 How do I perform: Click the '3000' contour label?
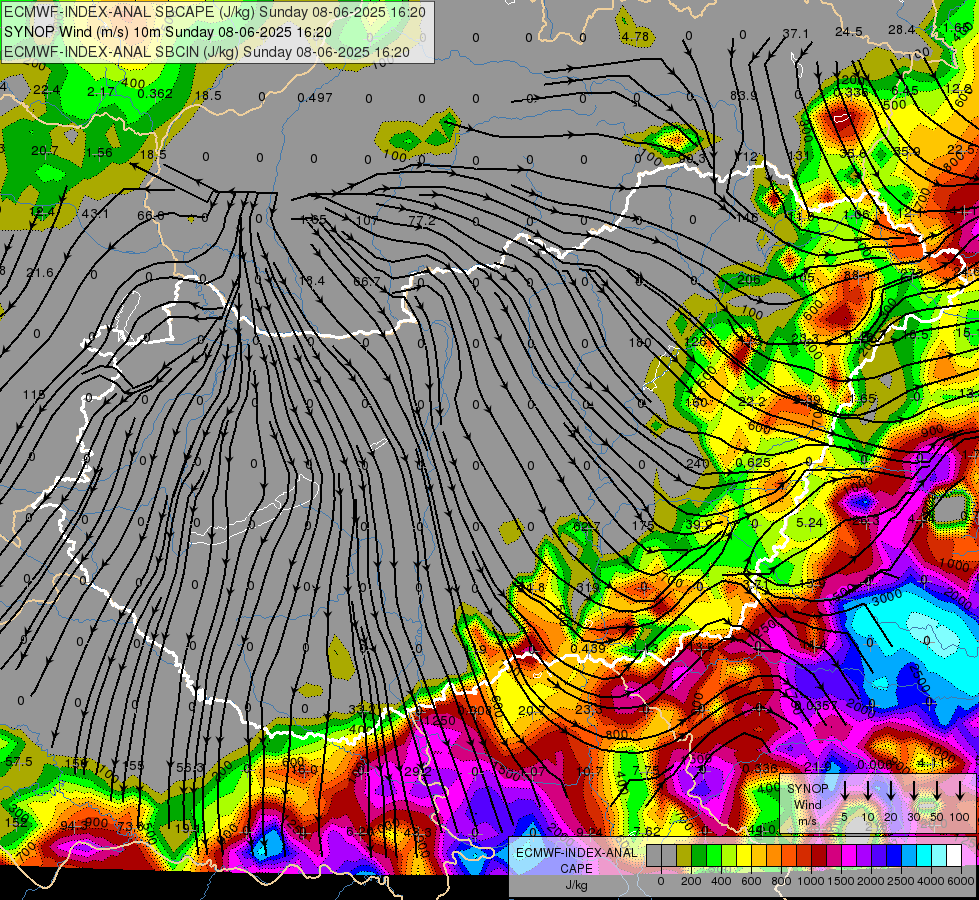(887, 598)
